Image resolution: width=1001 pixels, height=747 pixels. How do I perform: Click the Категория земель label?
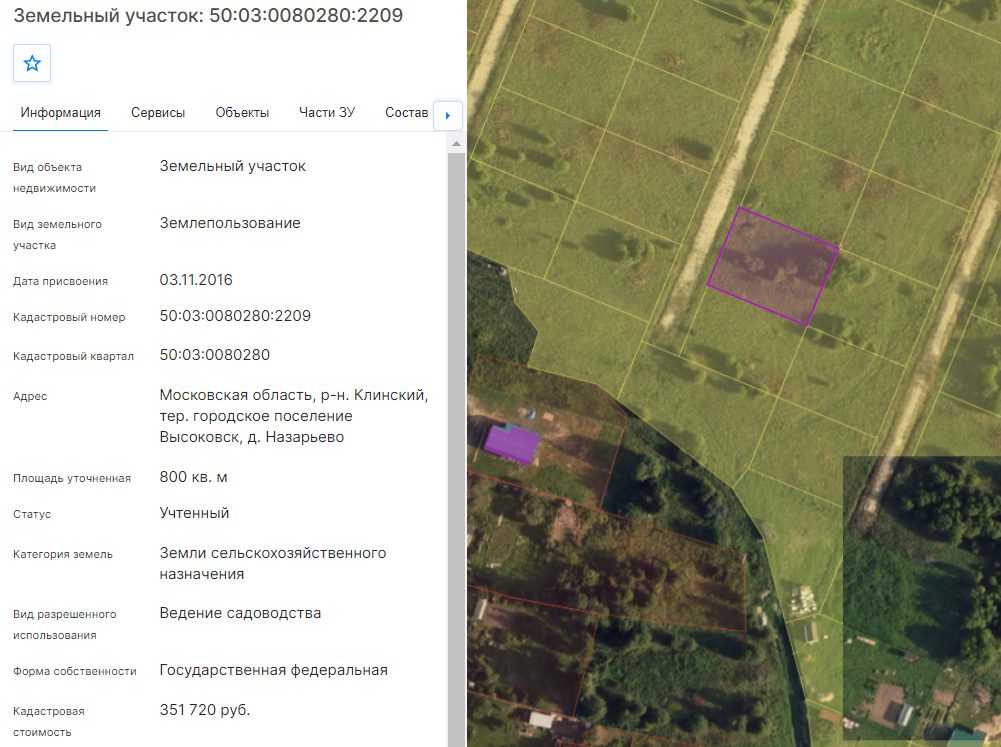coord(63,555)
